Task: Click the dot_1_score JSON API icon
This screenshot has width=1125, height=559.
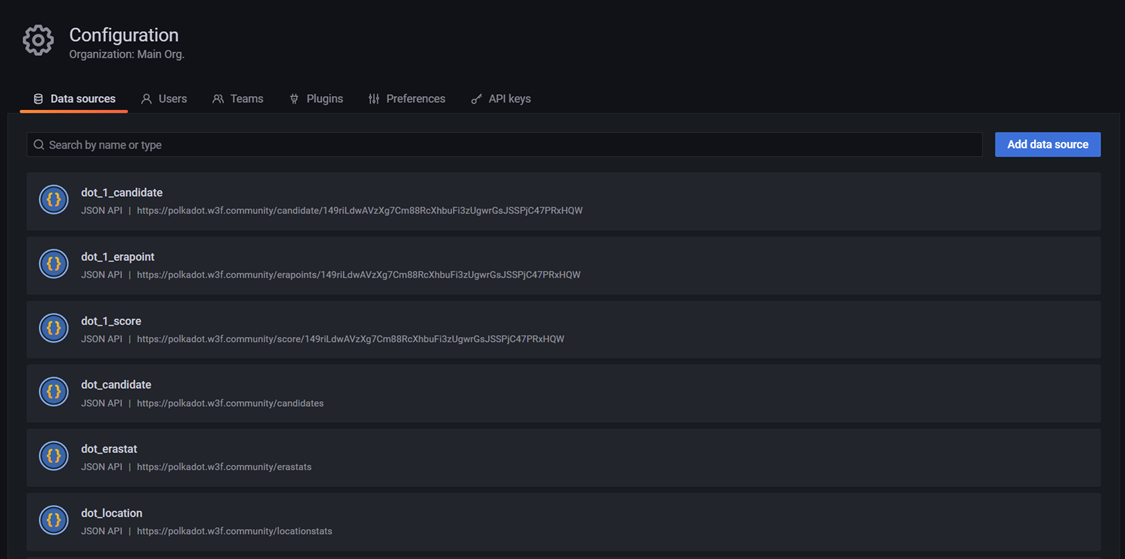Action: [x=54, y=328]
